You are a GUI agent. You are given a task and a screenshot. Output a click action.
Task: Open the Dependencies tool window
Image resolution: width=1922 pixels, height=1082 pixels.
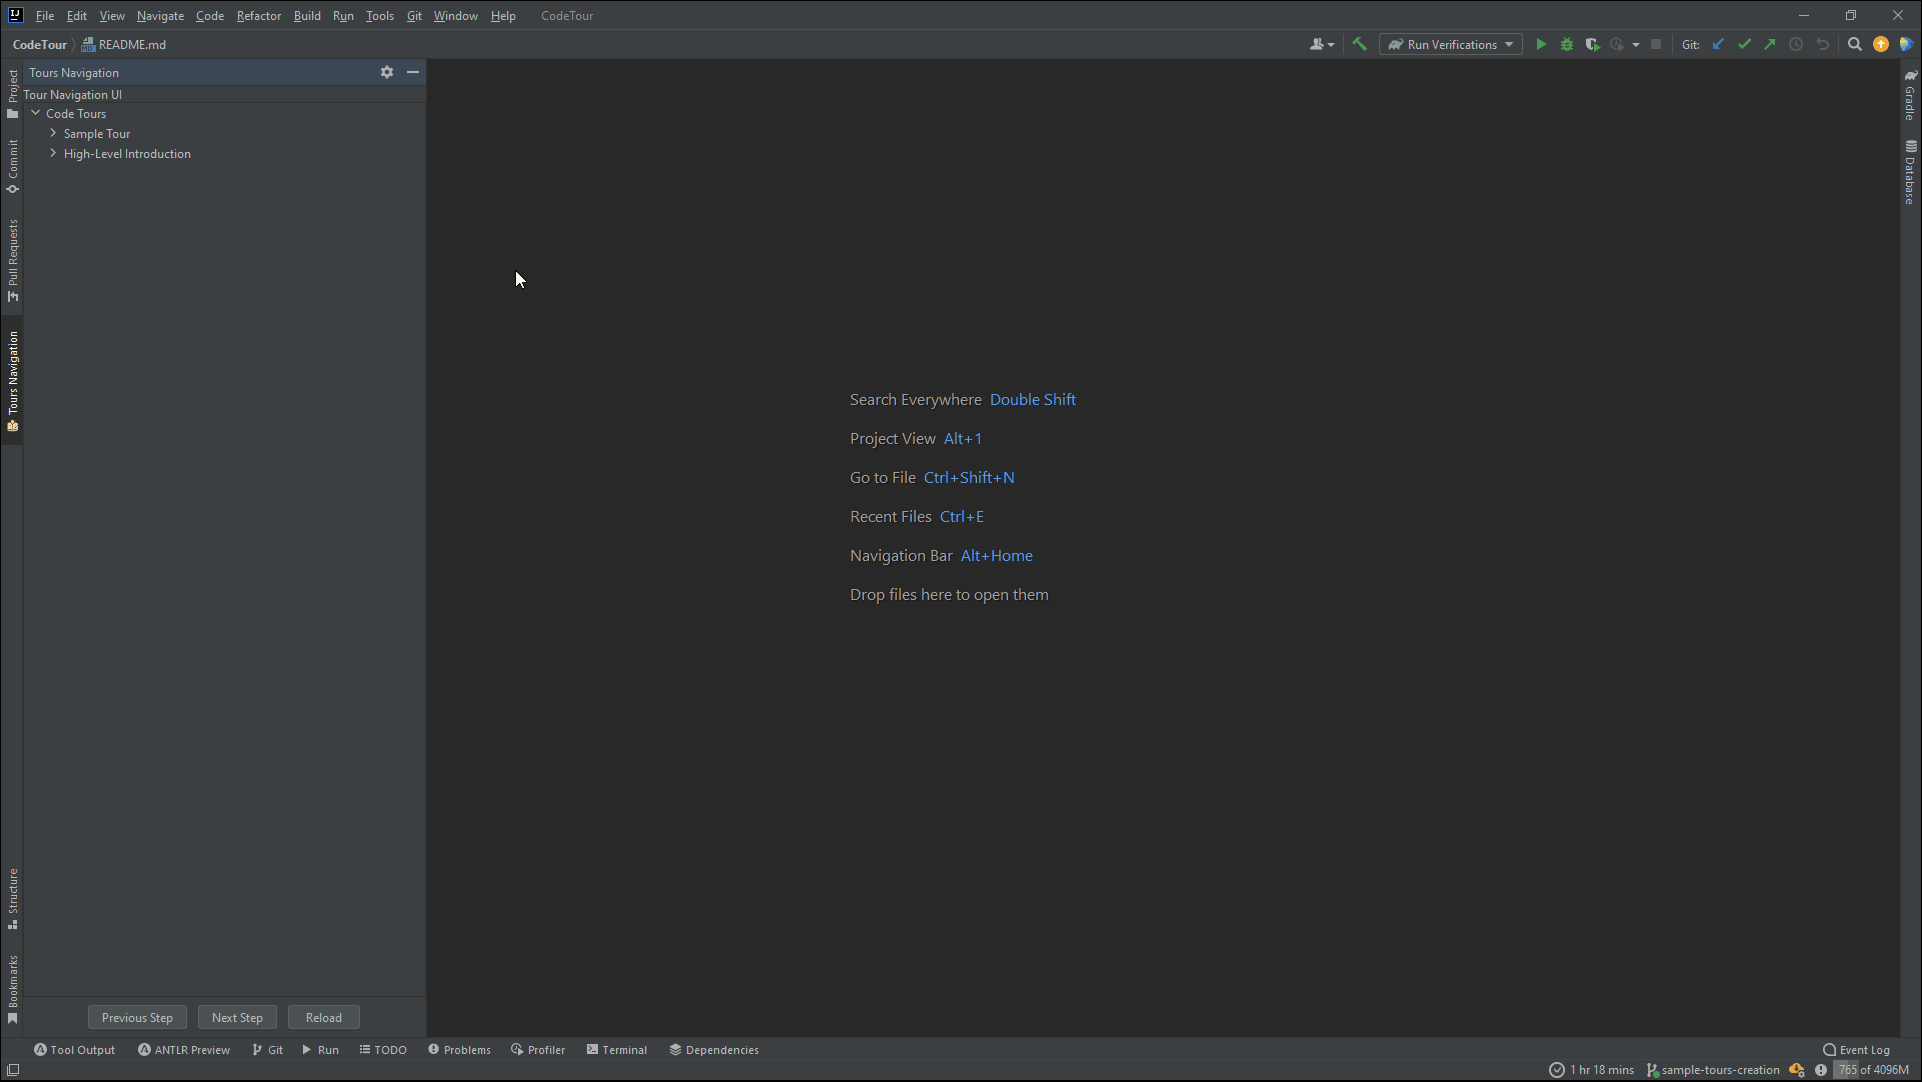click(714, 1050)
